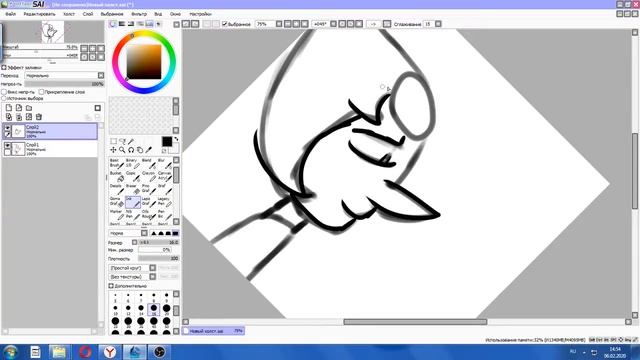This screenshot has width=640, height=360.
Task: Select the Слой2 layer row
Action: pyautogui.click(x=50, y=131)
